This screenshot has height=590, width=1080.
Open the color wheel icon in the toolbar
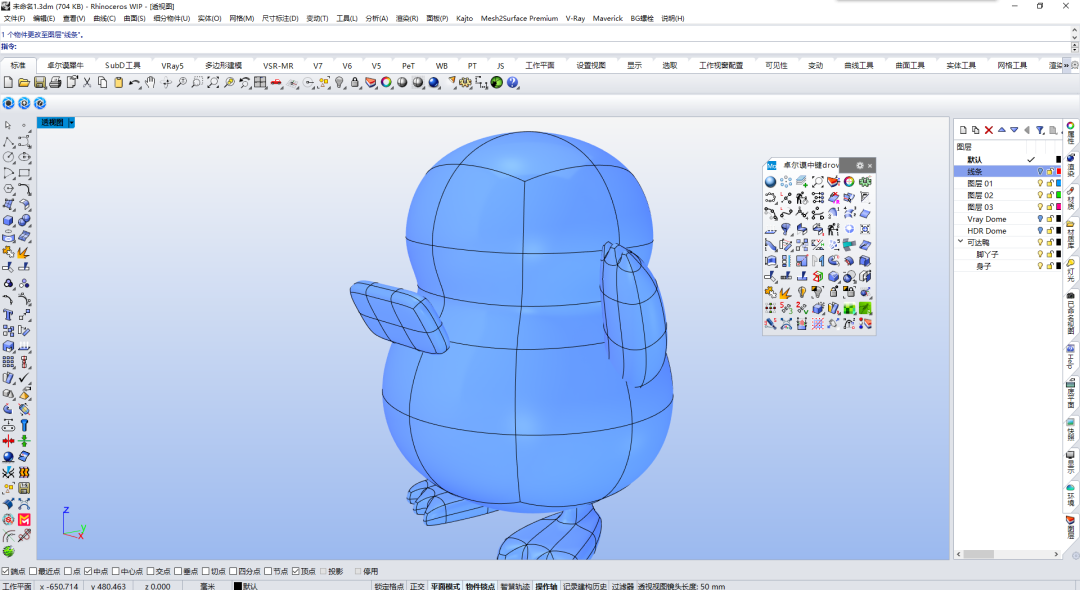386,83
